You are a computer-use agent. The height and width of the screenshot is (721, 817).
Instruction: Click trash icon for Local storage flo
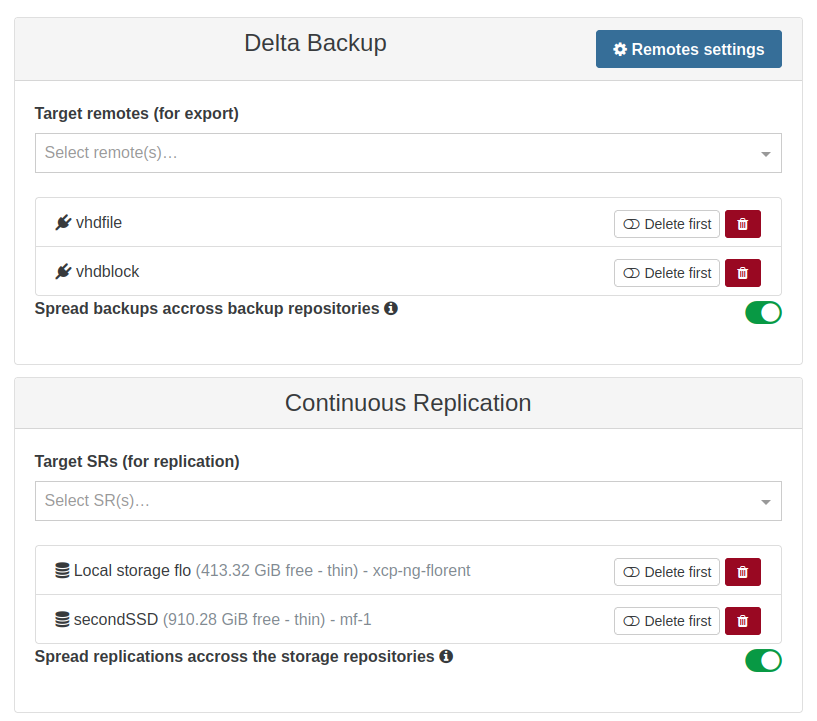pos(742,572)
